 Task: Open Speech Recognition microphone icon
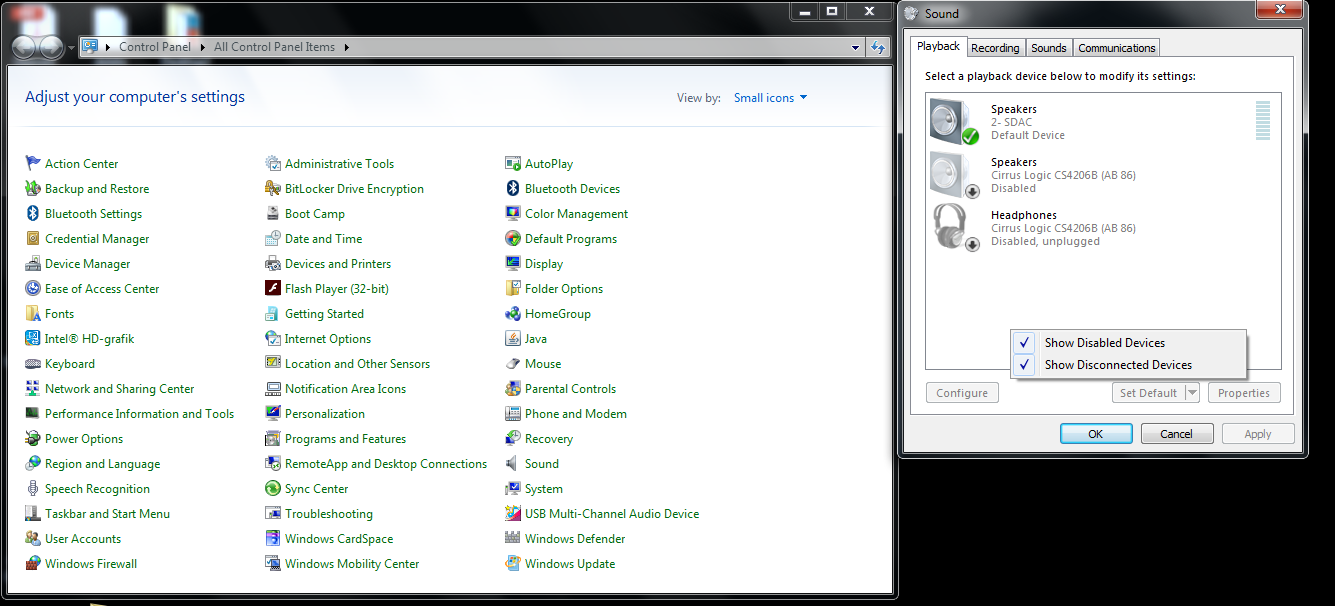pos(33,489)
